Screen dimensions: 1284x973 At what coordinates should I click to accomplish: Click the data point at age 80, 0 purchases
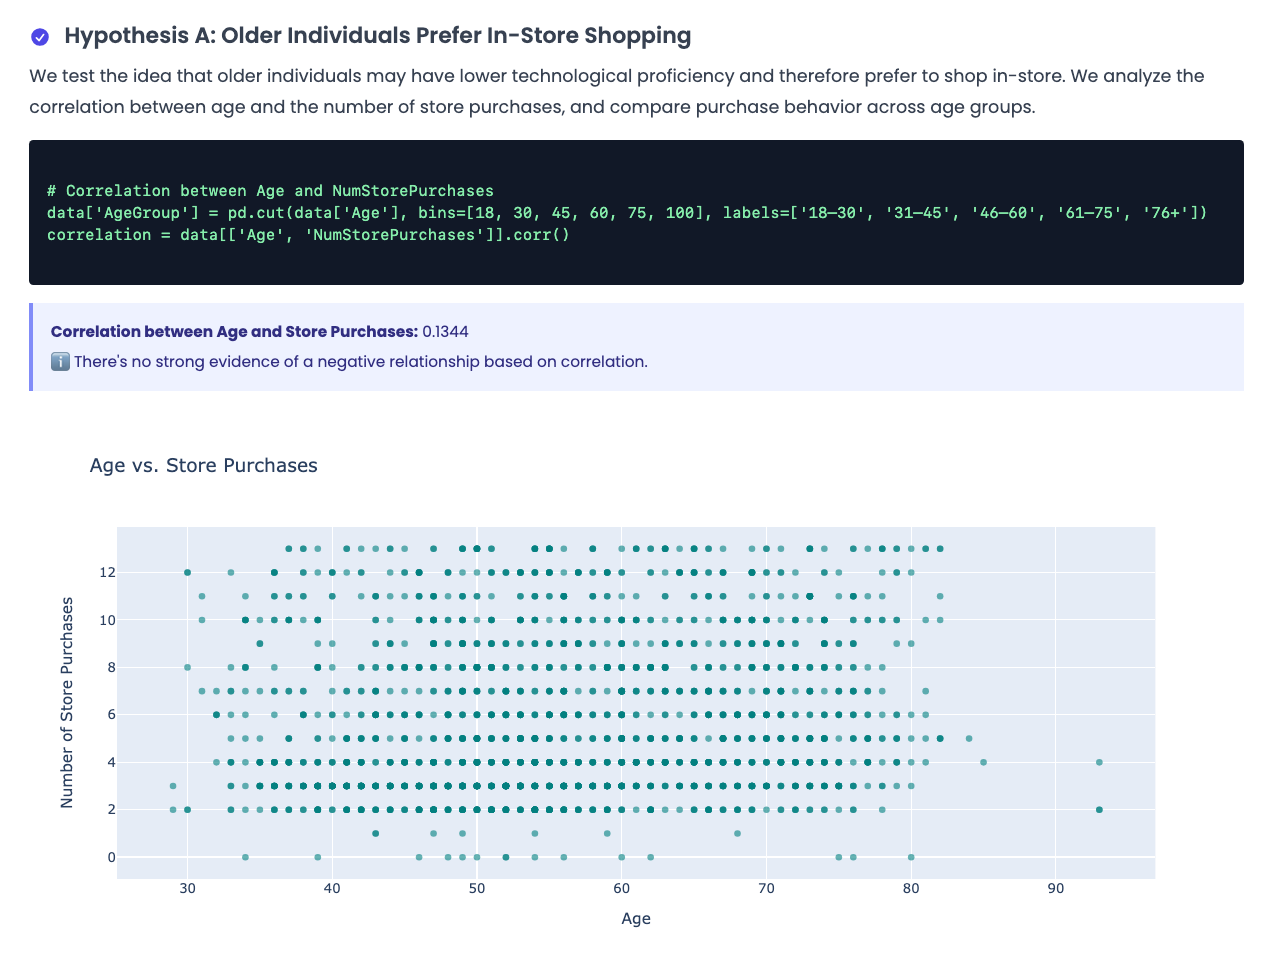tap(911, 857)
